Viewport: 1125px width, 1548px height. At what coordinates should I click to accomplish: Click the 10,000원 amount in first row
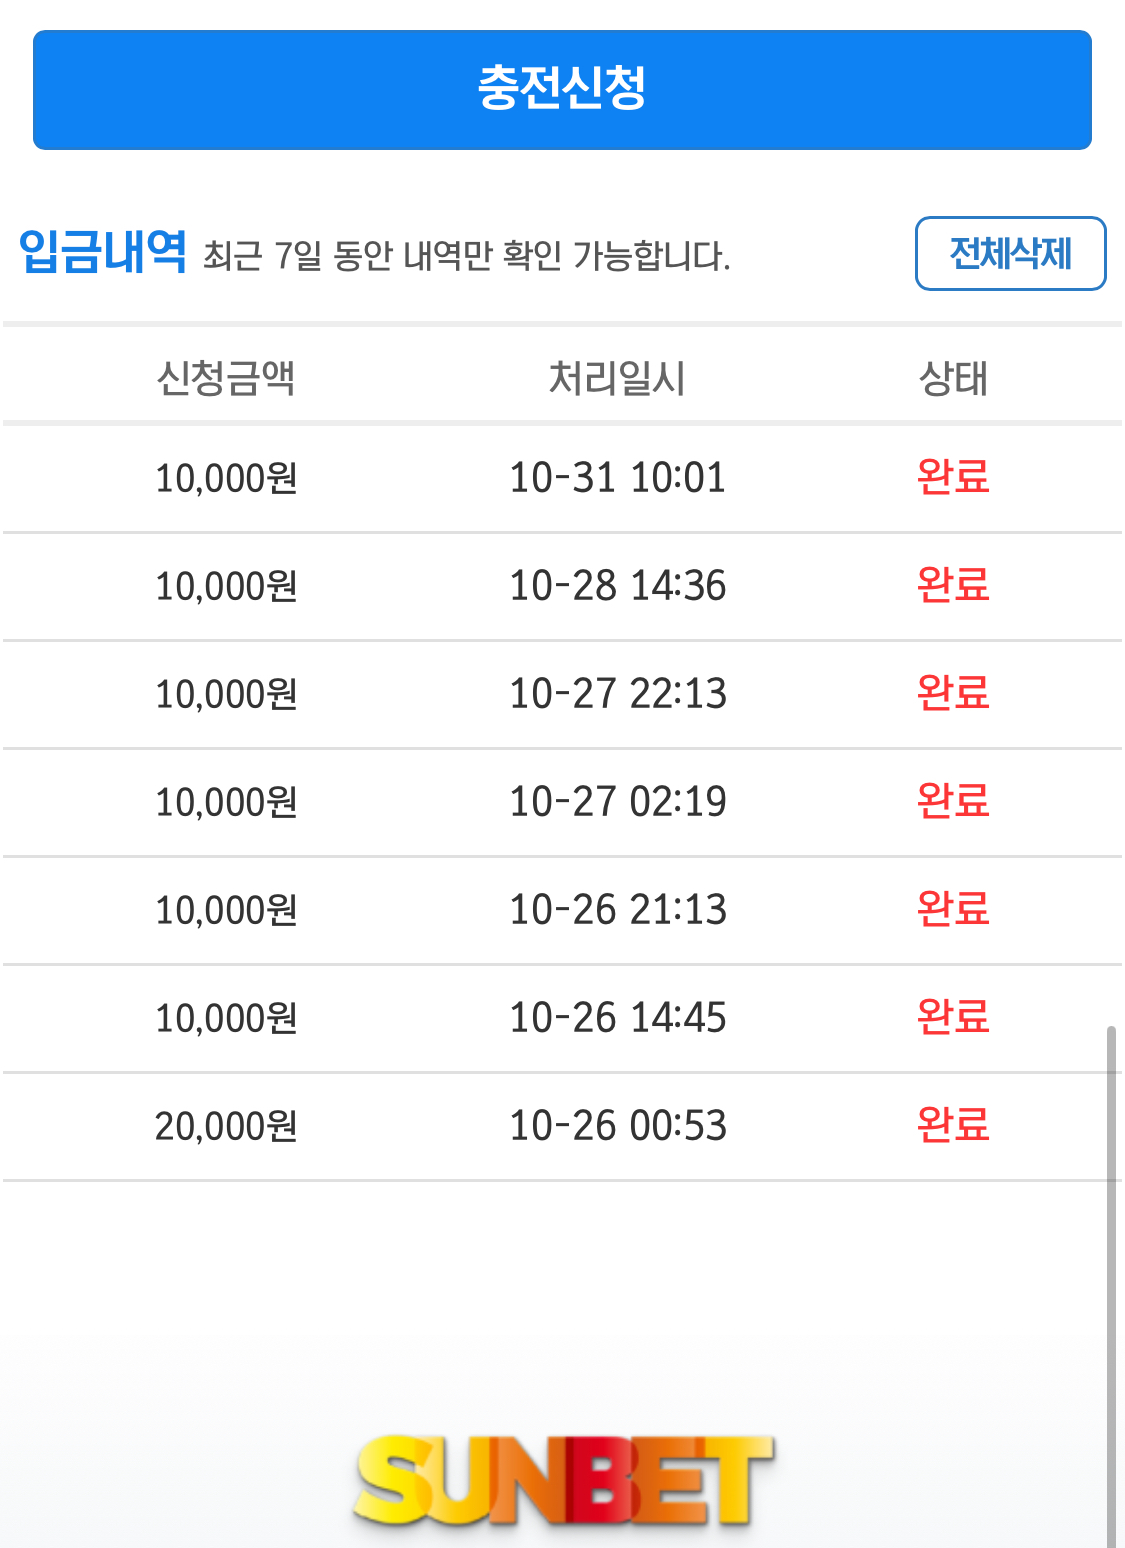(226, 478)
